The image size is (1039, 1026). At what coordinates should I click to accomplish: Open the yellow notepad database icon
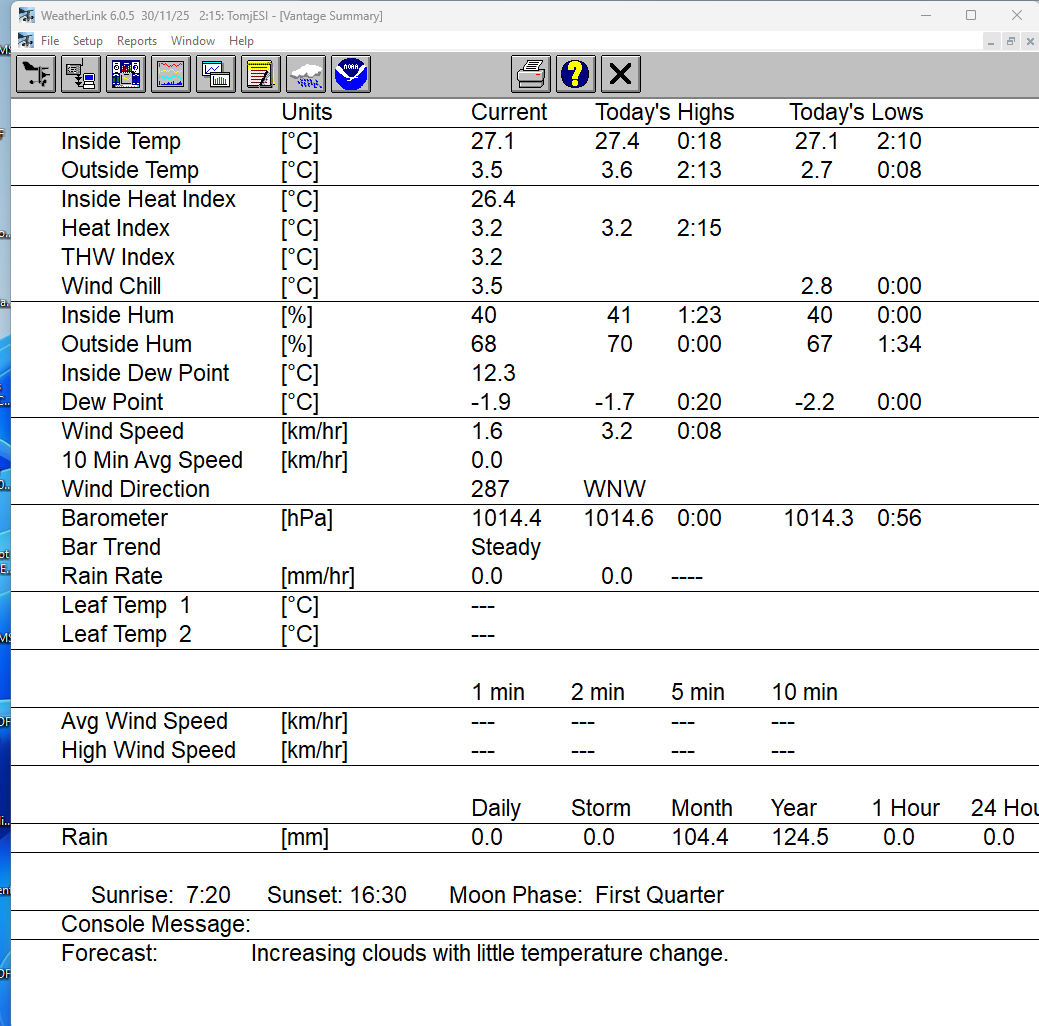[261, 74]
